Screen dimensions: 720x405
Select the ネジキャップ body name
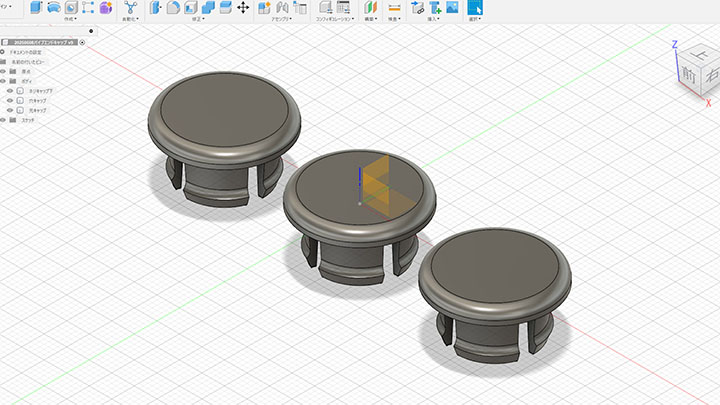[x=40, y=91]
